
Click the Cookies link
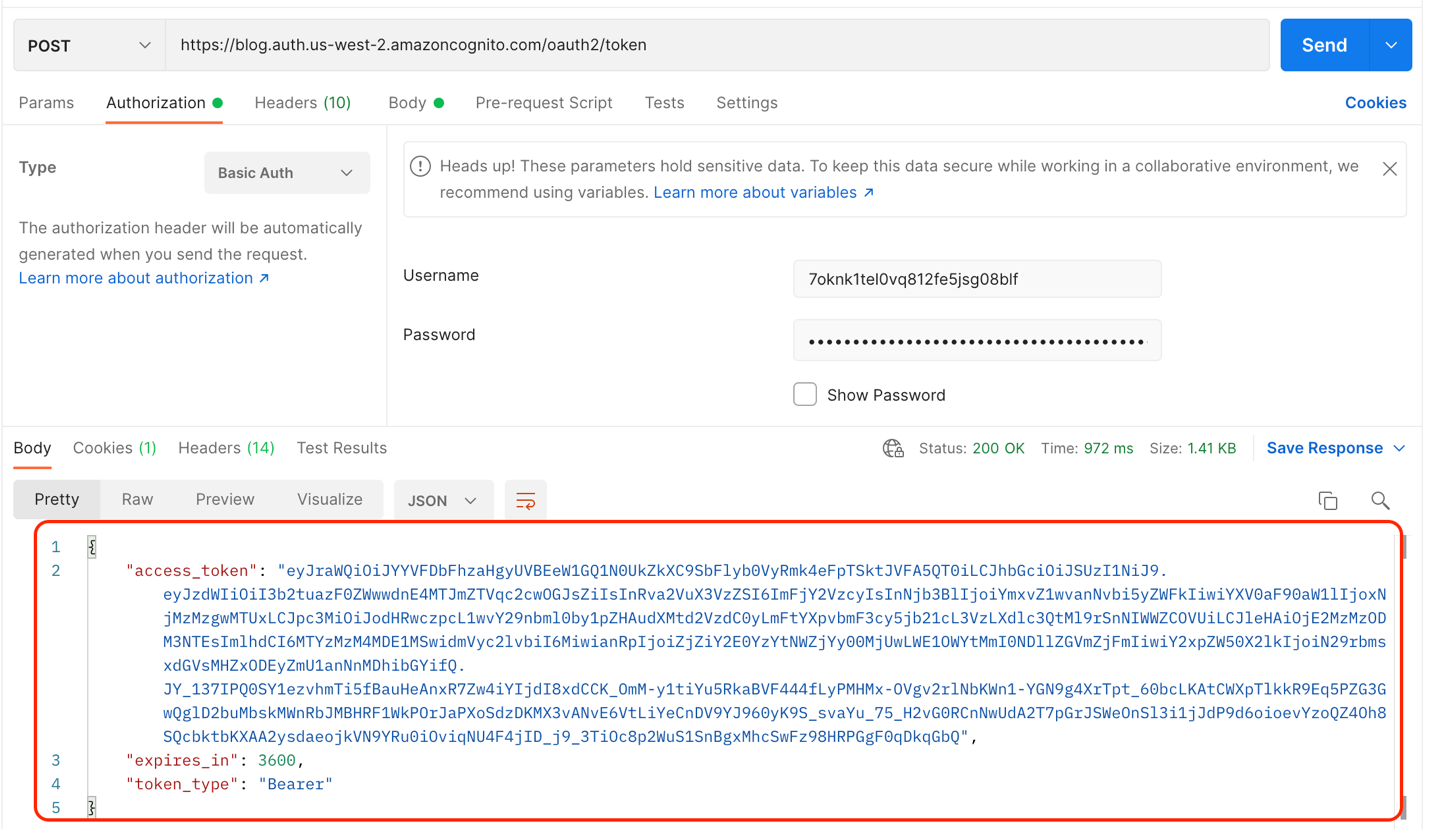click(x=1375, y=103)
